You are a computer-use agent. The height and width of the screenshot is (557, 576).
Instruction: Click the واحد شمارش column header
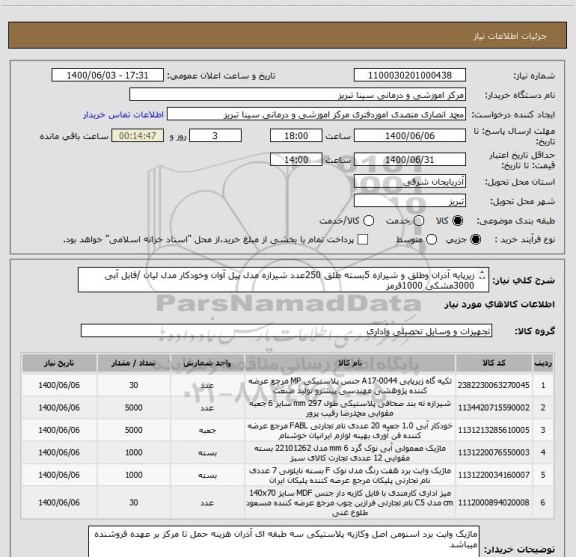208,363
